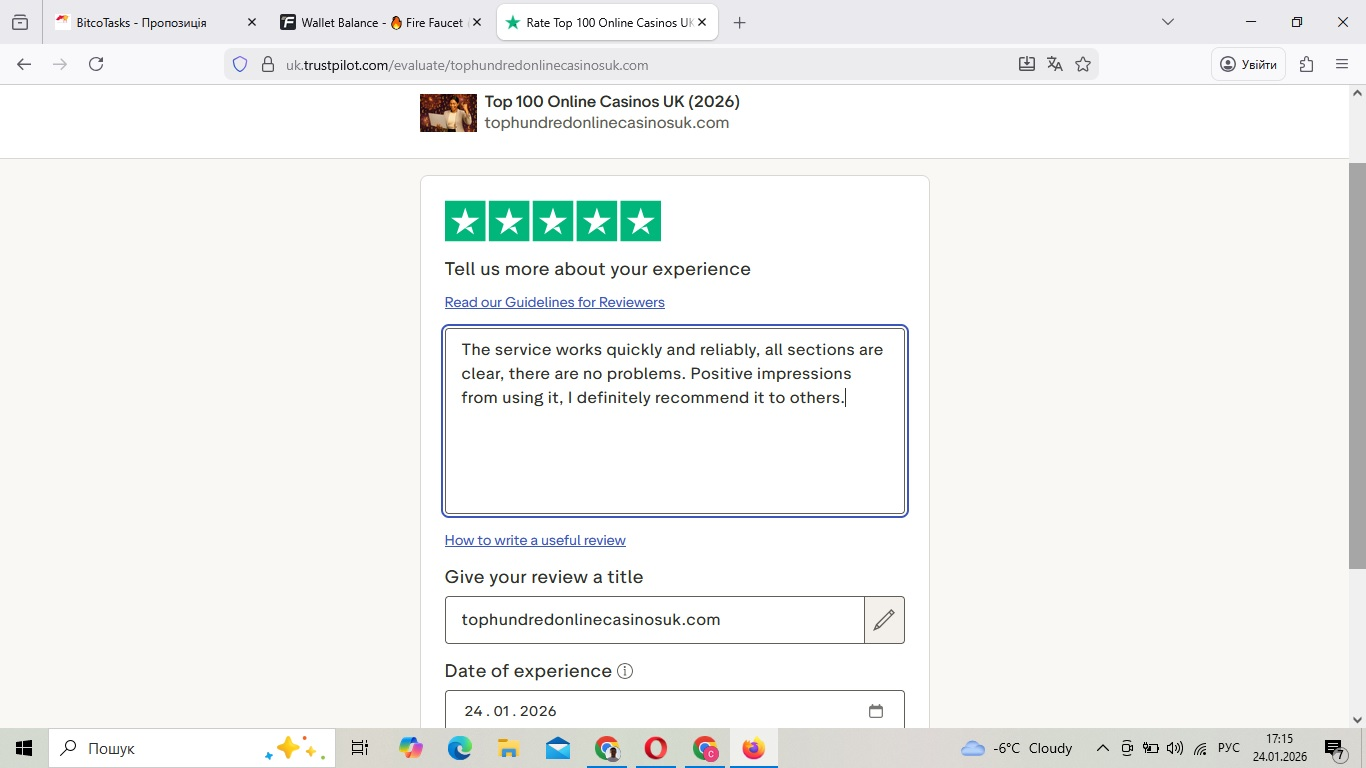
Task: Close the Rate Top 100 Online Casinos tab
Action: tap(702, 22)
